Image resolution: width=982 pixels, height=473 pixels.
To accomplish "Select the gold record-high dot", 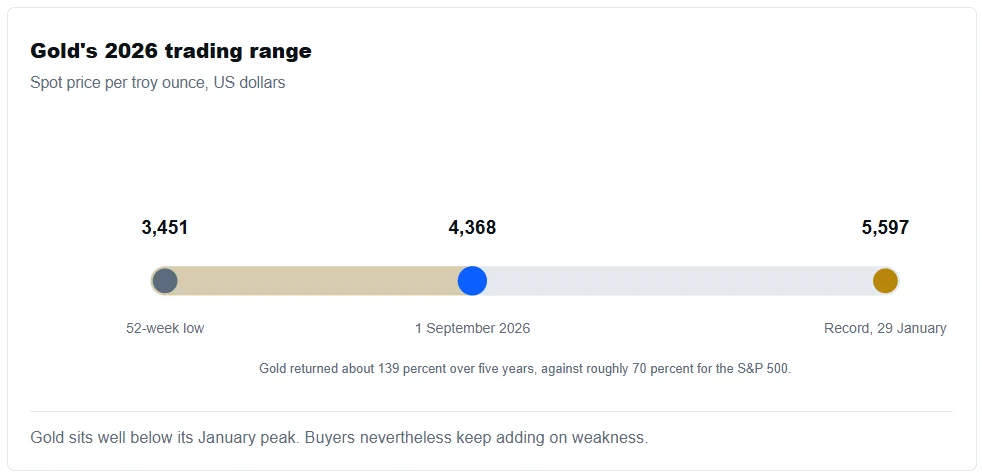I will point(885,281).
